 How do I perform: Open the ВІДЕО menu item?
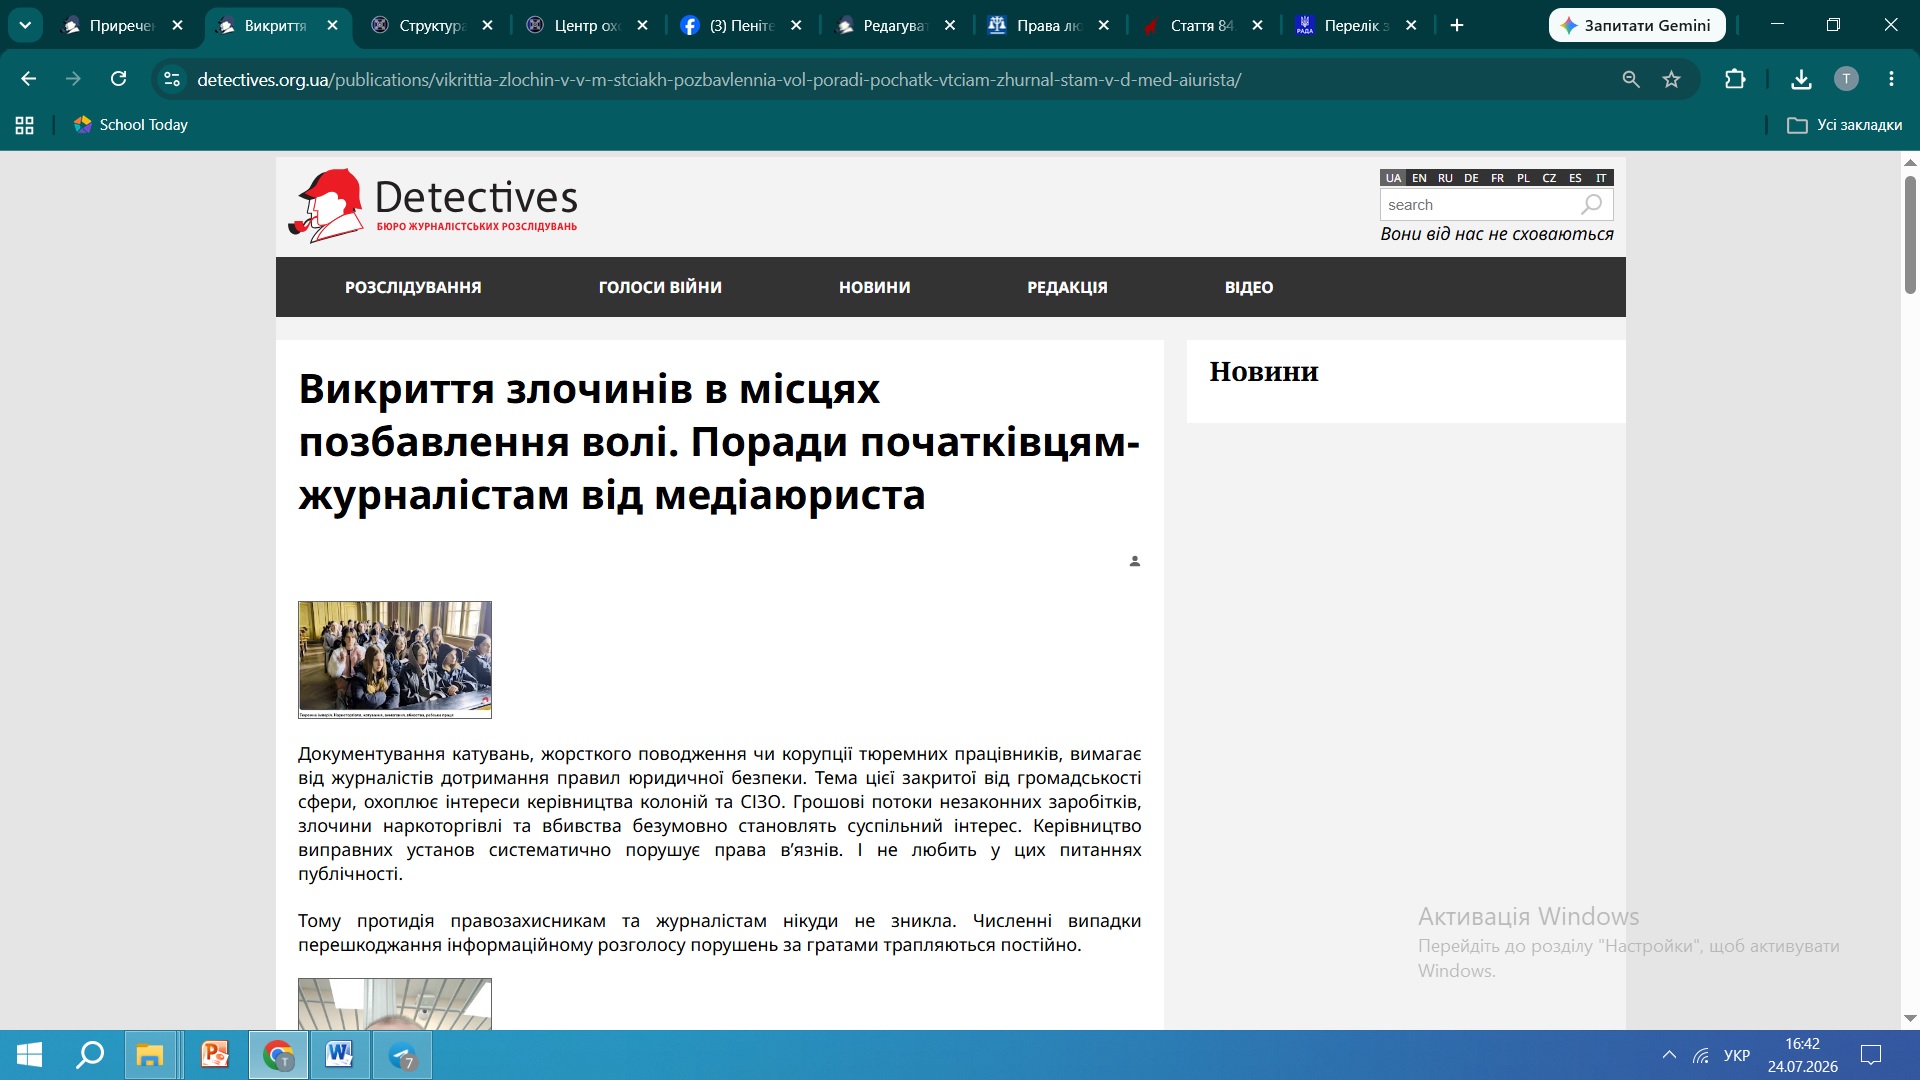pos(1249,287)
